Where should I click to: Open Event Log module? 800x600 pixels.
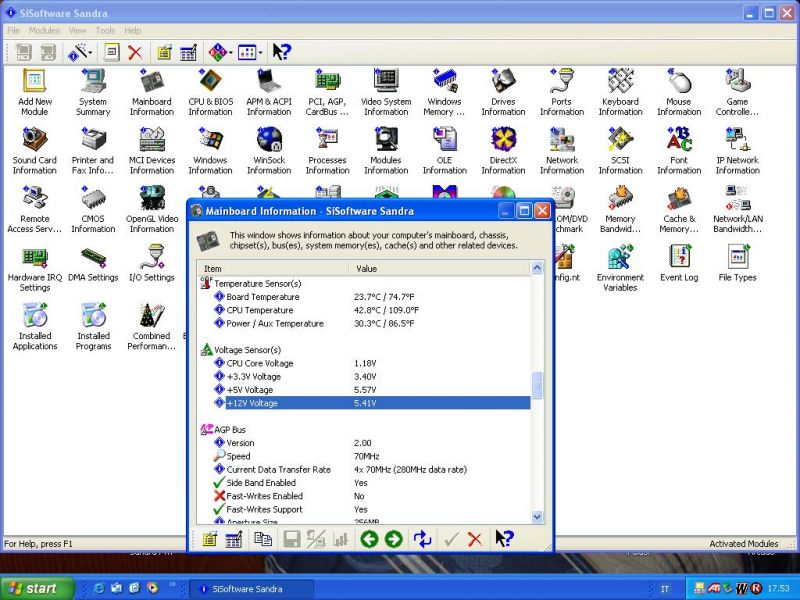click(679, 263)
